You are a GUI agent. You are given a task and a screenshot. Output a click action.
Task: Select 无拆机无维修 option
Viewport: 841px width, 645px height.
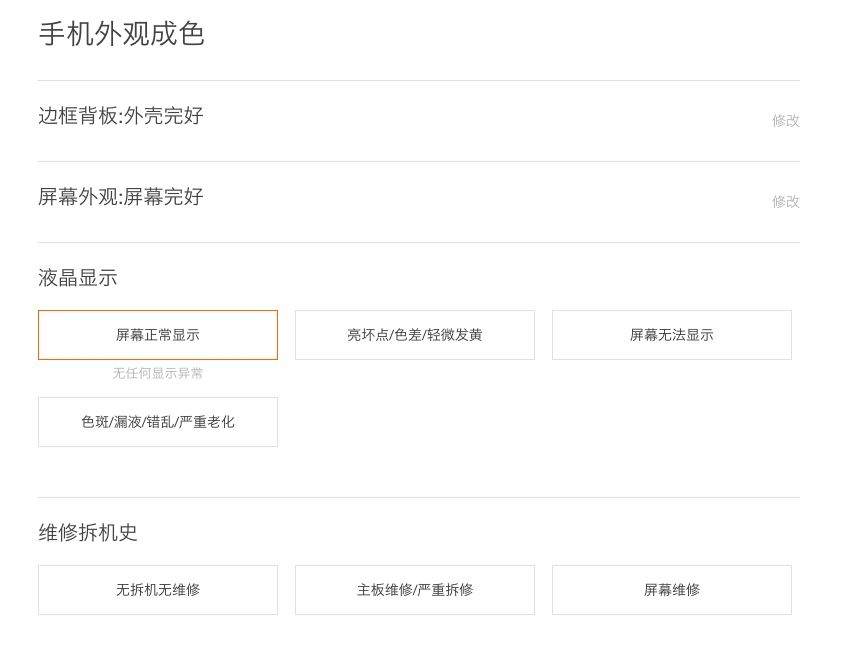(158, 590)
